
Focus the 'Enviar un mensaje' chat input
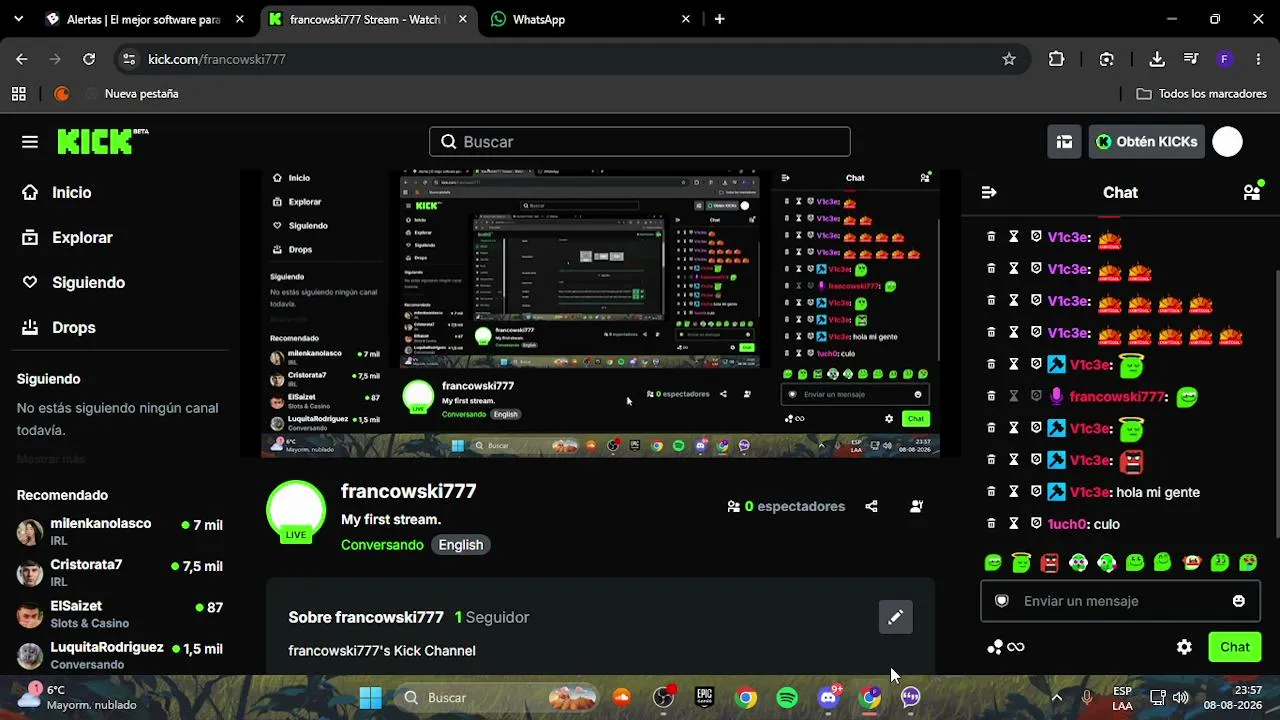[1120, 601]
